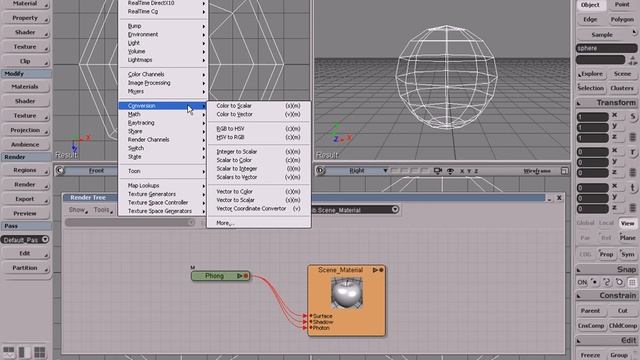Click the S scale transform icon
This screenshot has height=360, width=640.
point(633,116)
